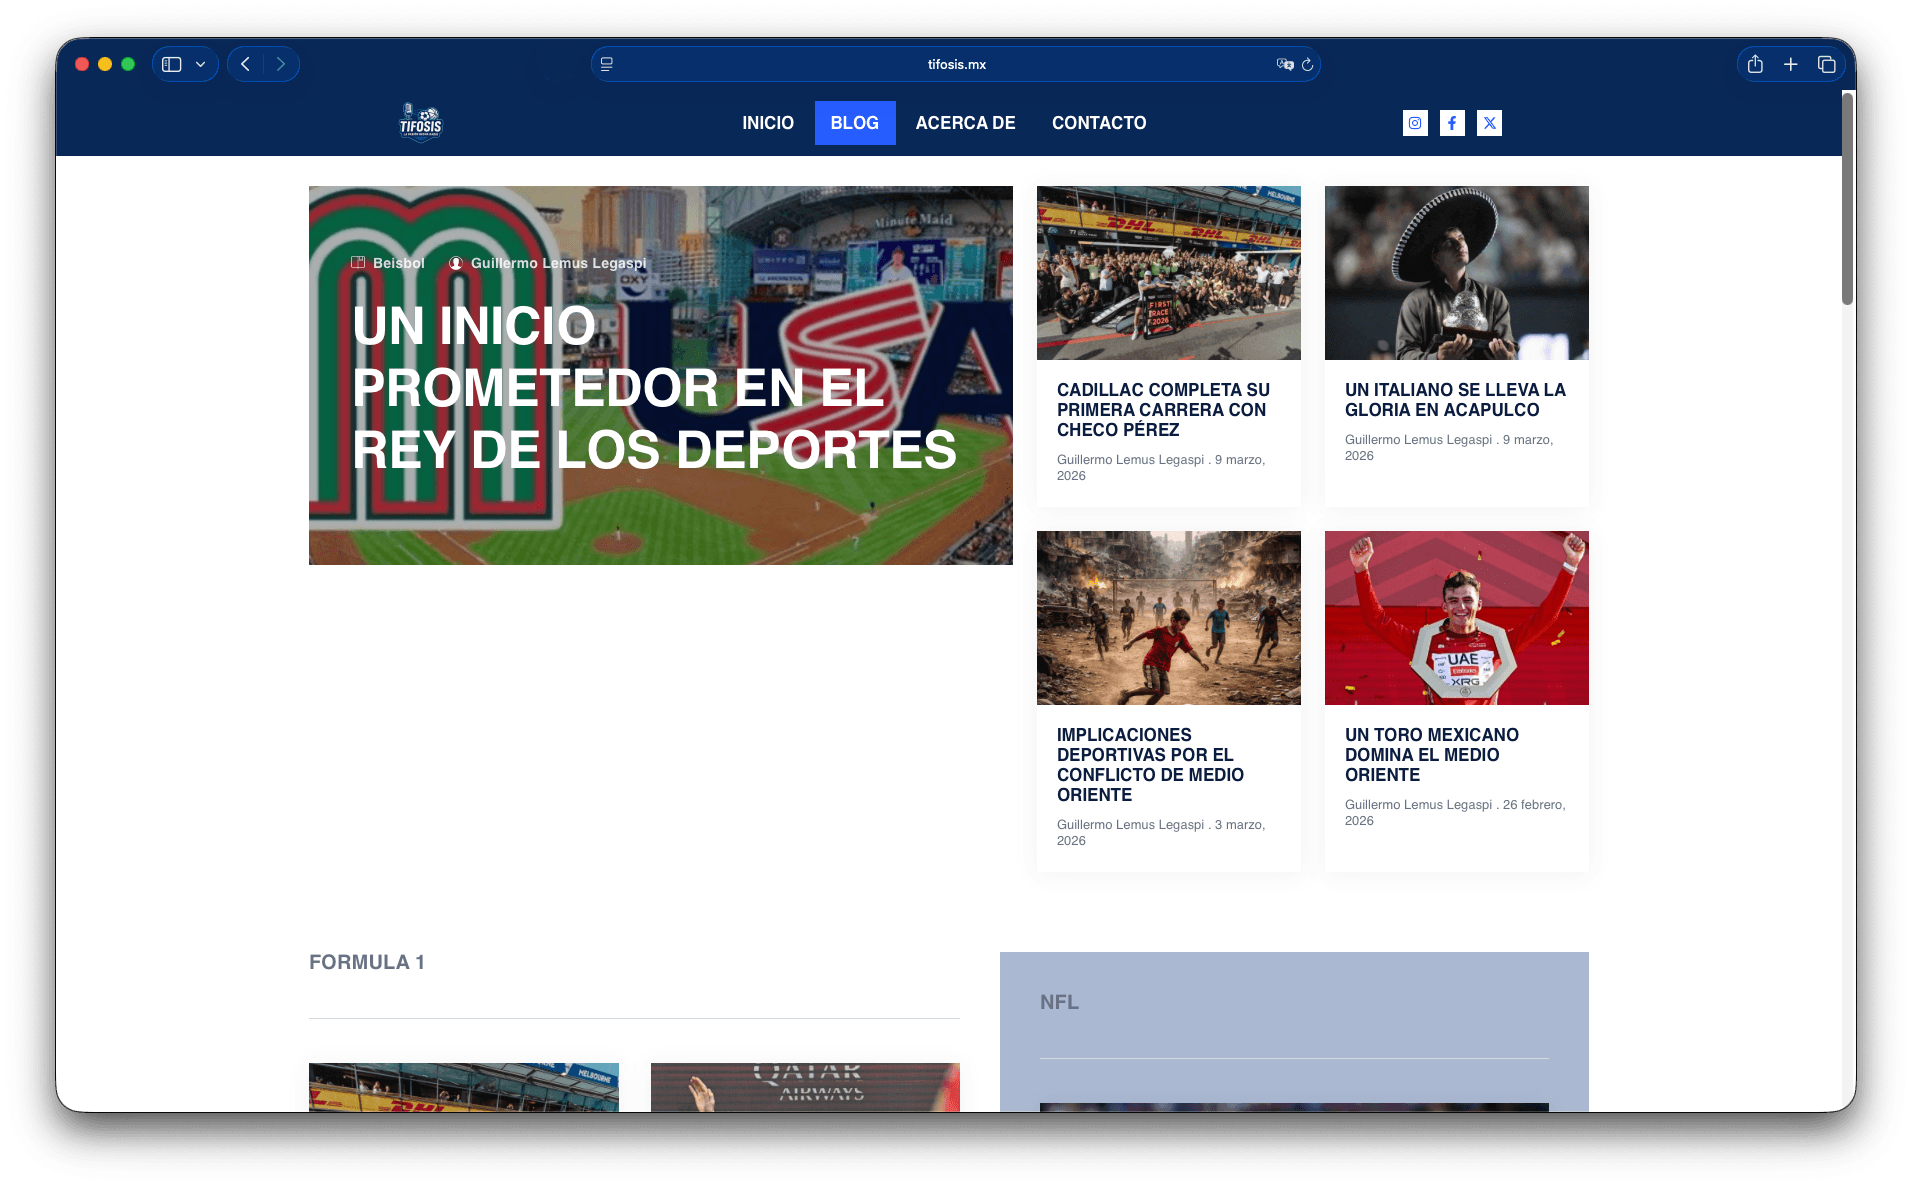This screenshot has width=1912, height=1186.
Task: Open the page reader/settings icon in address bar
Action: click(x=607, y=64)
